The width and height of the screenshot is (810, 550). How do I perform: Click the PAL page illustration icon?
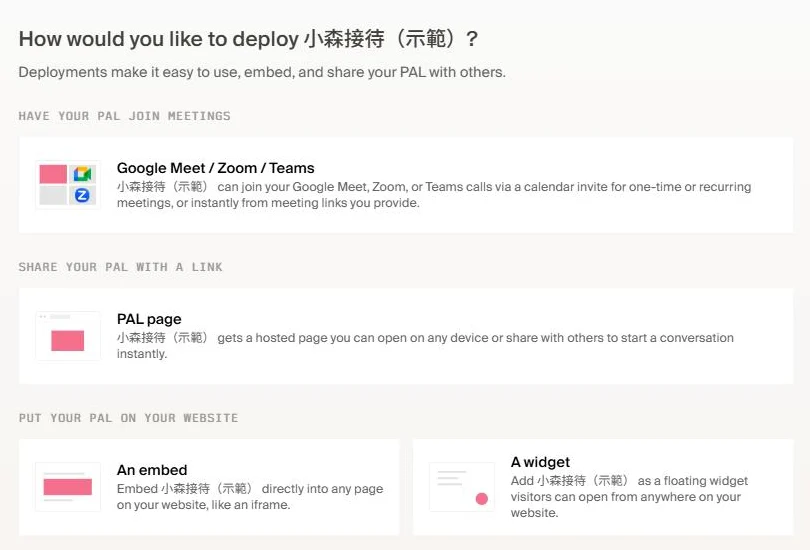click(68, 336)
